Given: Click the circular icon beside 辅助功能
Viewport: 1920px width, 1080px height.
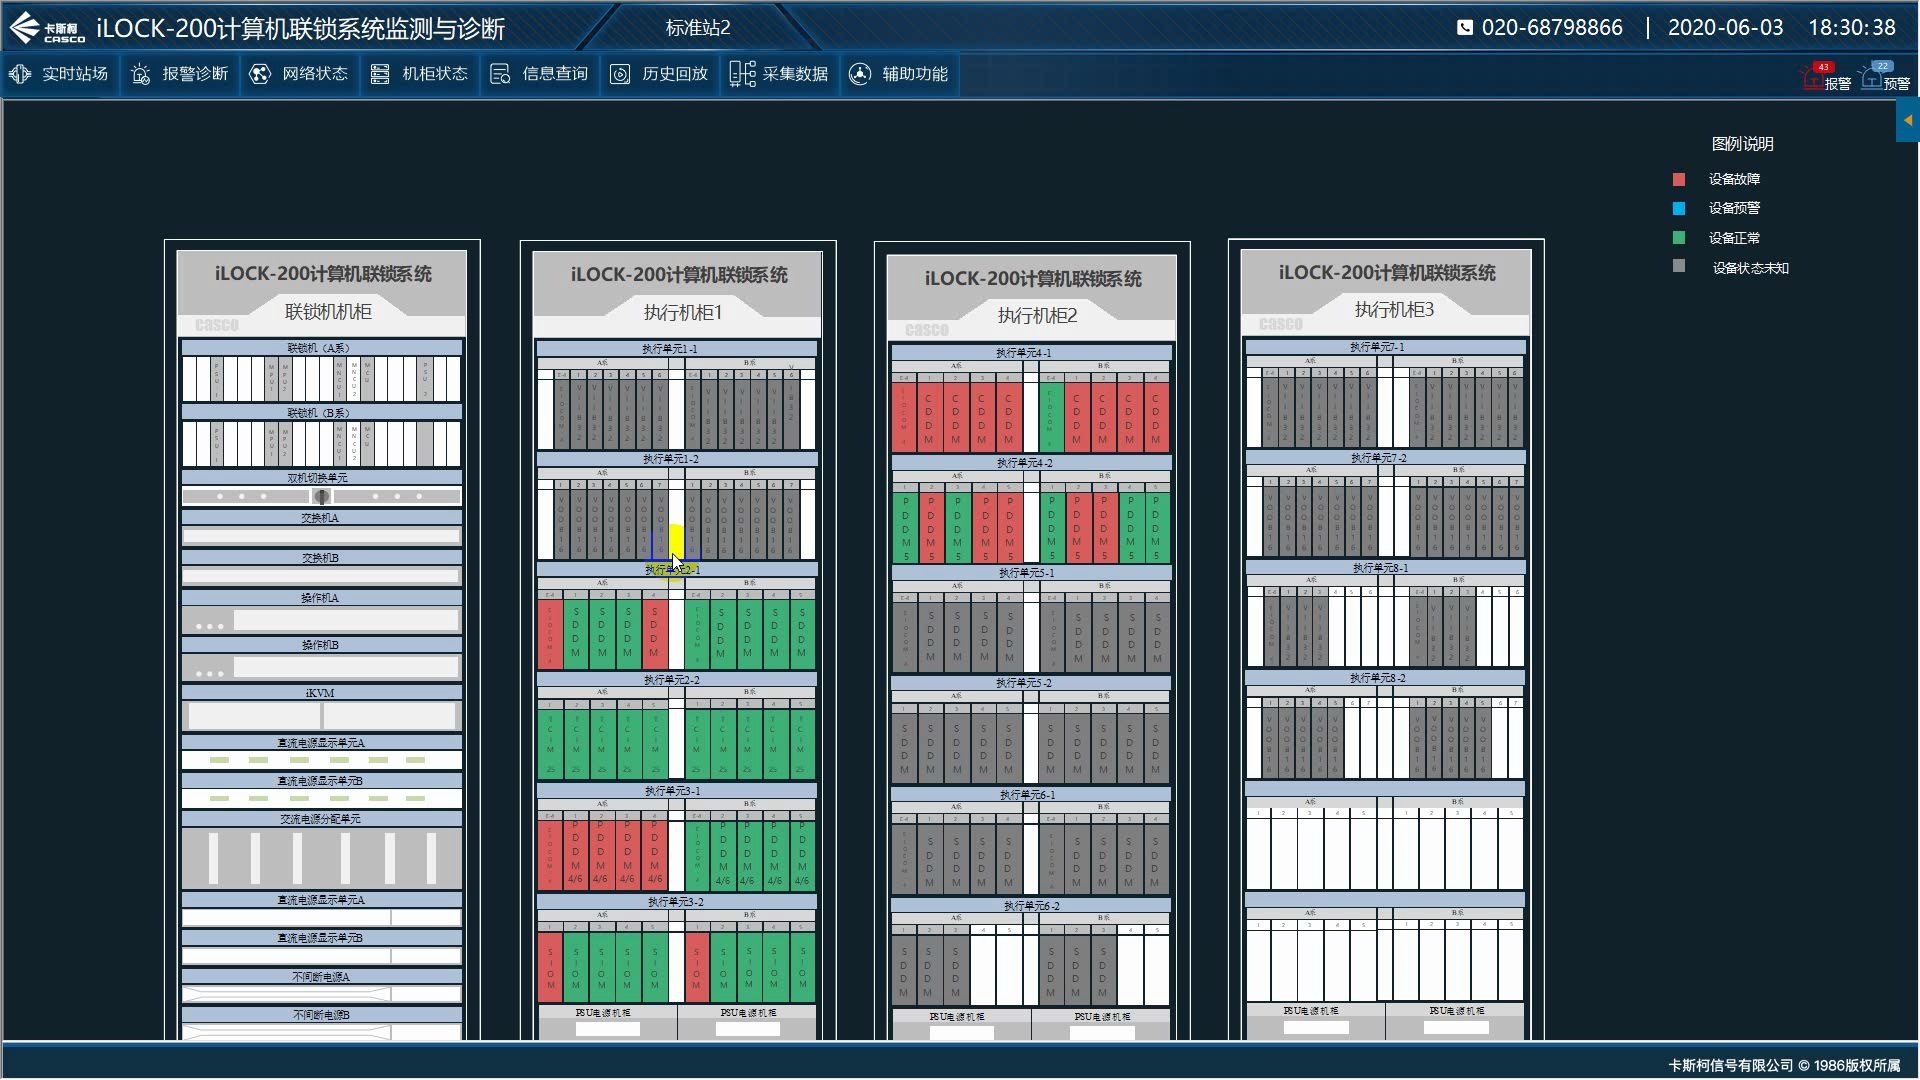Looking at the screenshot, I should [x=860, y=74].
